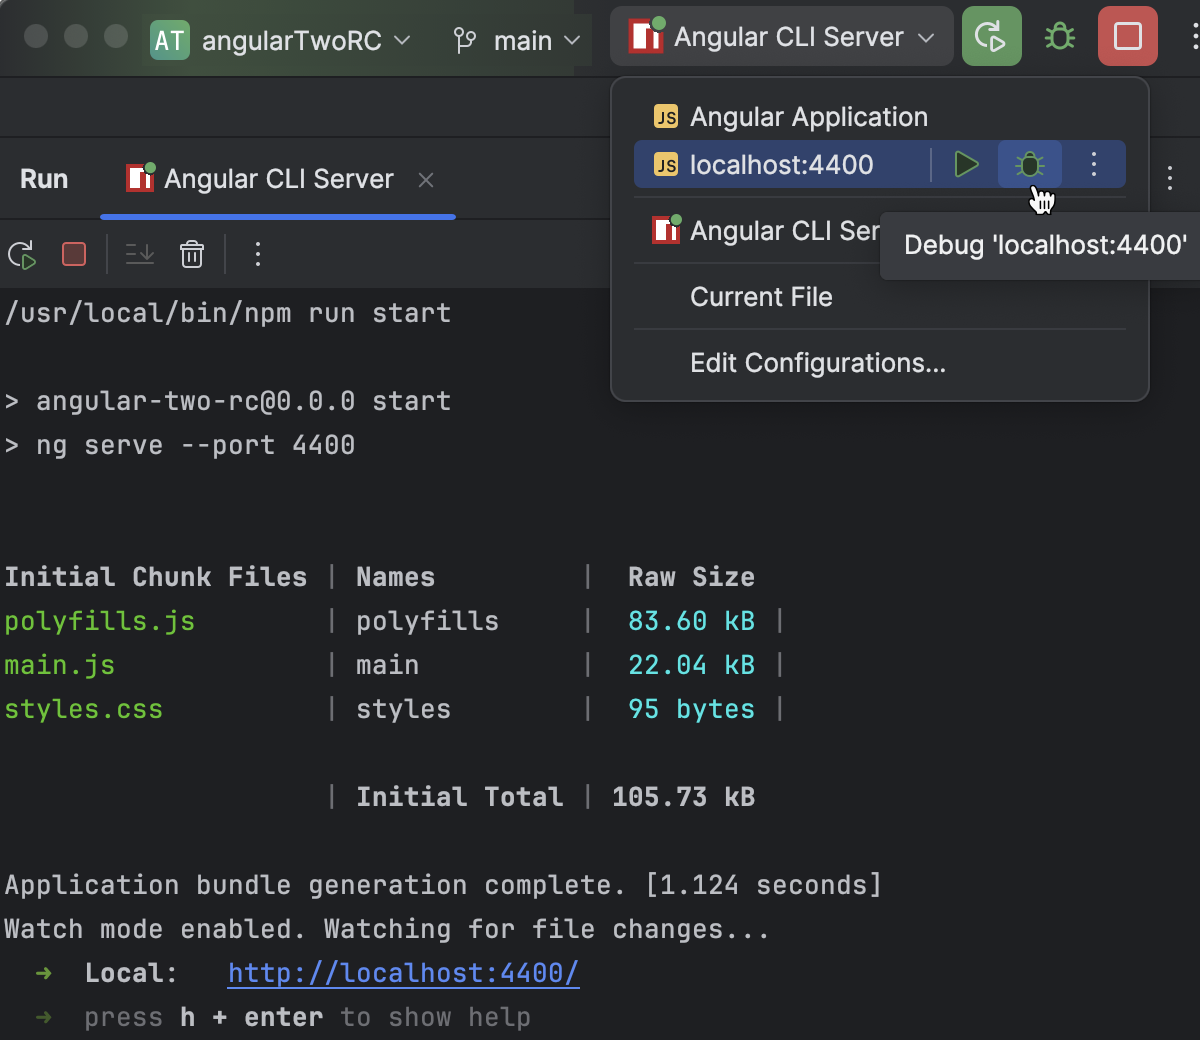Run 'localhost:4400' using its green play icon

point(966,164)
